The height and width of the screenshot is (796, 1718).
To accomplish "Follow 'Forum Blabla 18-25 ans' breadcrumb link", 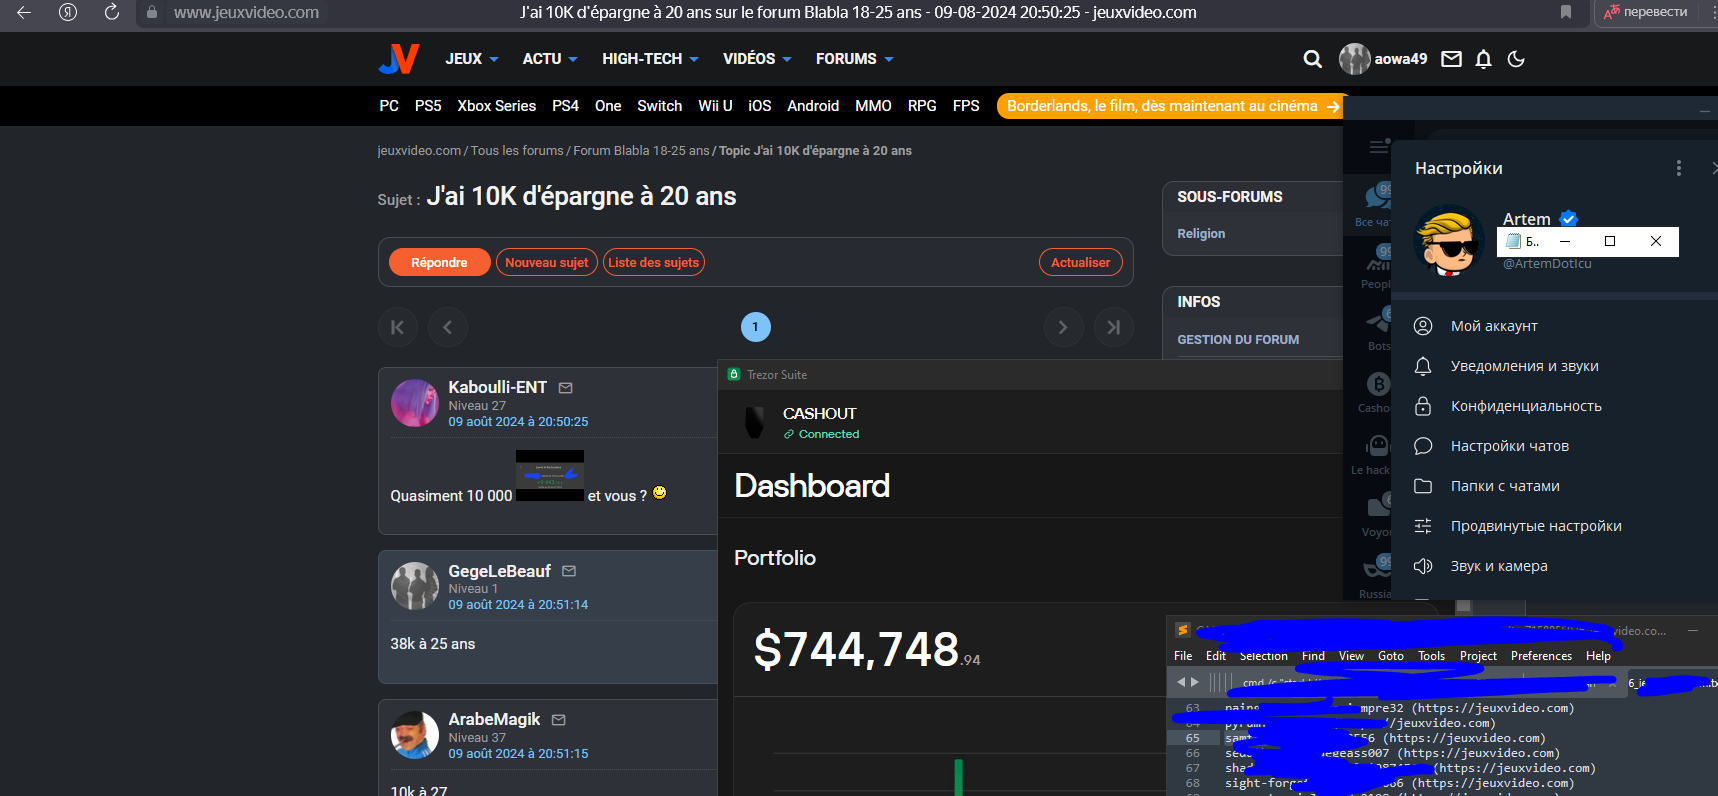I will (x=641, y=151).
